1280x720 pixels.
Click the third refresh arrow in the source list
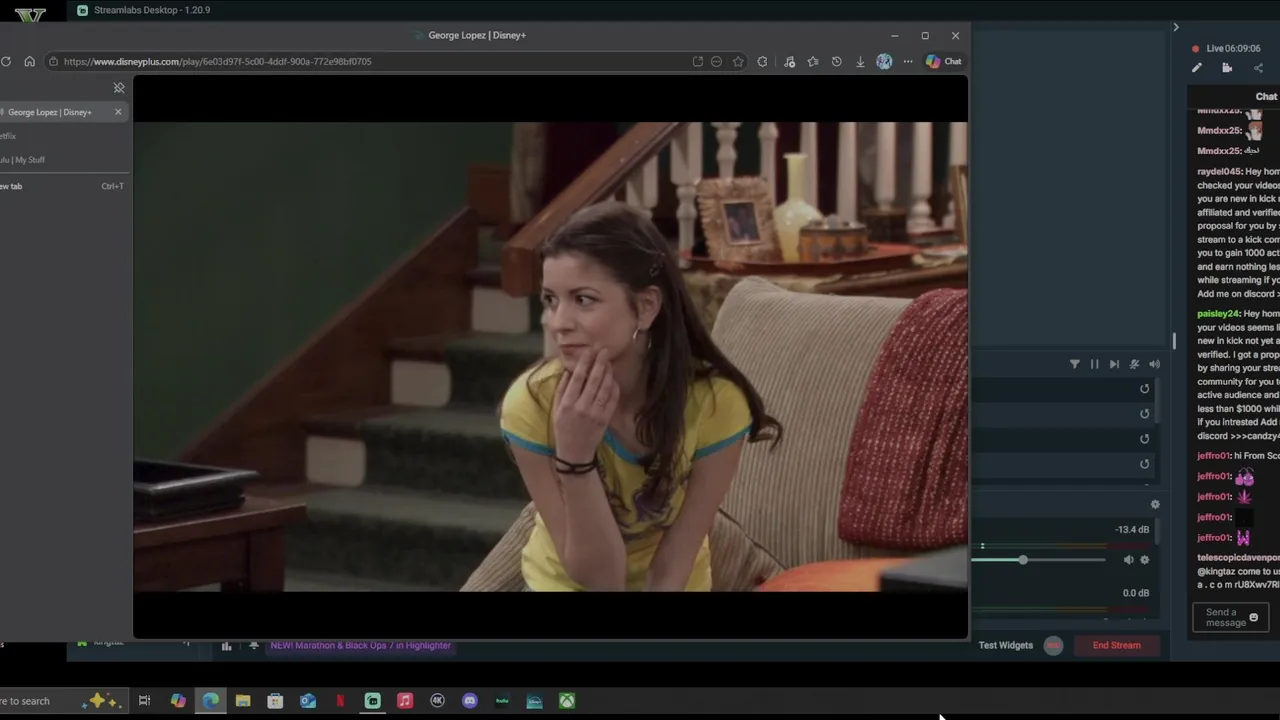click(x=1145, y=439)
